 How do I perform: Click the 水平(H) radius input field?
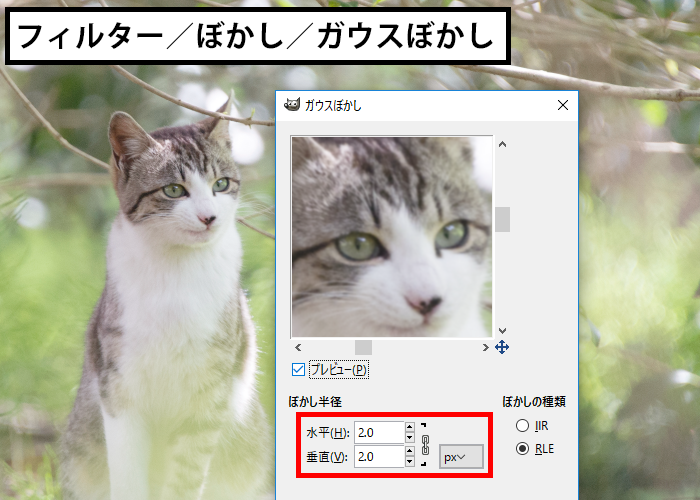[379, 433]
